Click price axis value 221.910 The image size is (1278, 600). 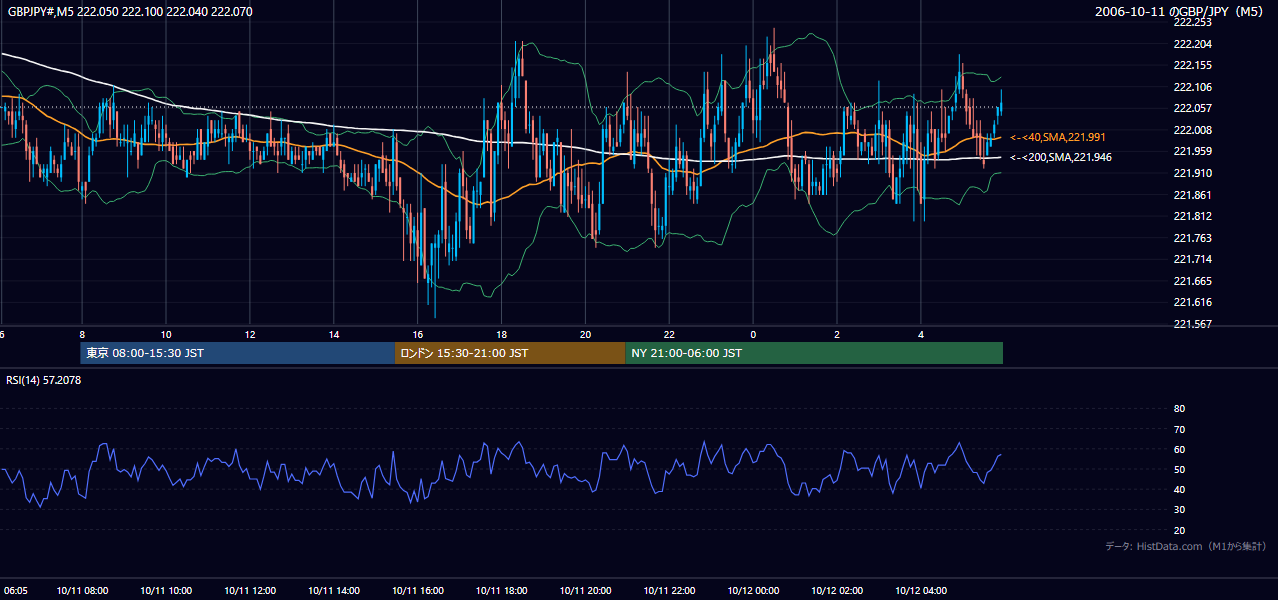(x=1192, y=173)
